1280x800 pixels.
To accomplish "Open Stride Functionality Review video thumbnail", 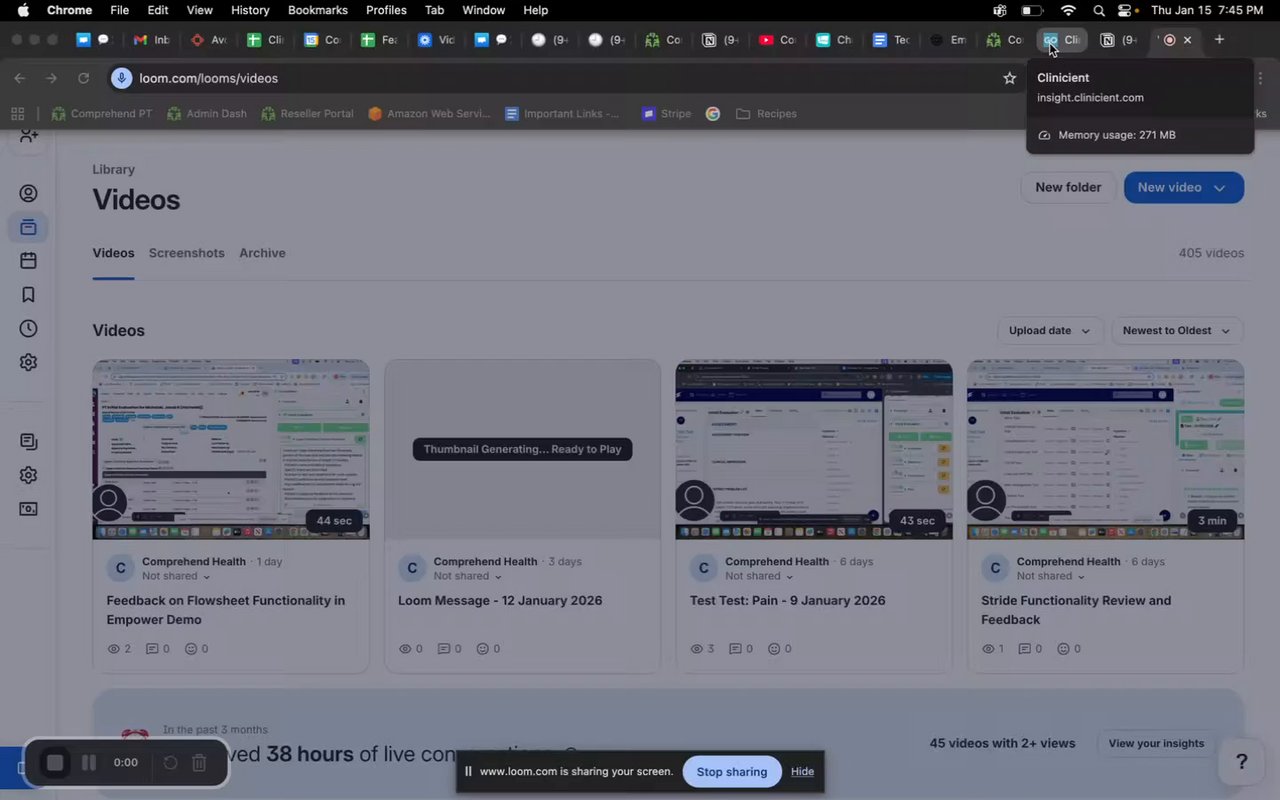I will pyautogui.click(x=1105, y=450).
